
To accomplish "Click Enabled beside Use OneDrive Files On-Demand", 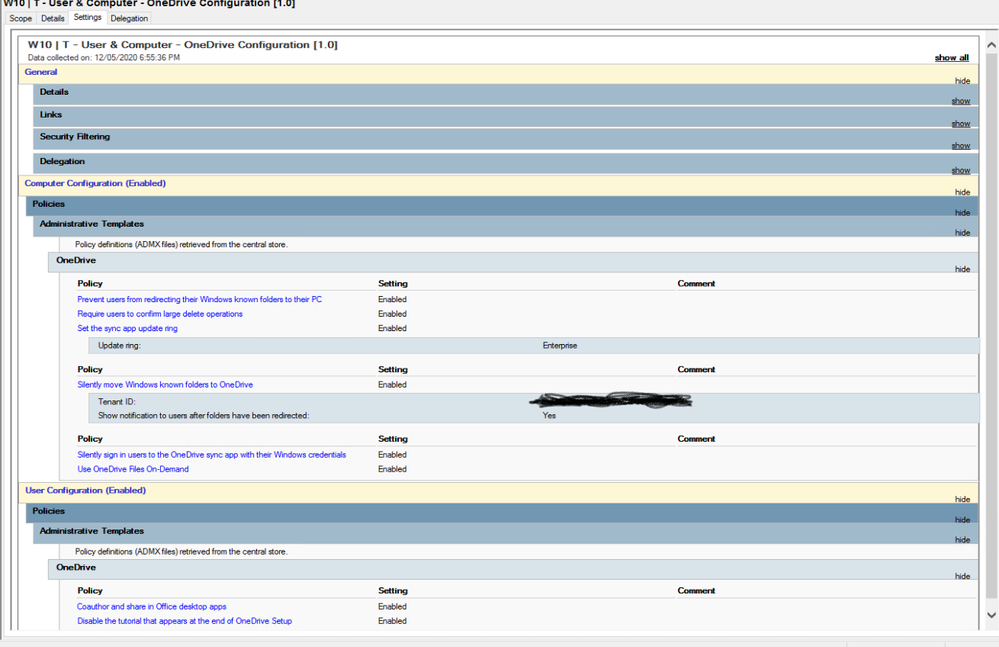I will tap(392, 469).
